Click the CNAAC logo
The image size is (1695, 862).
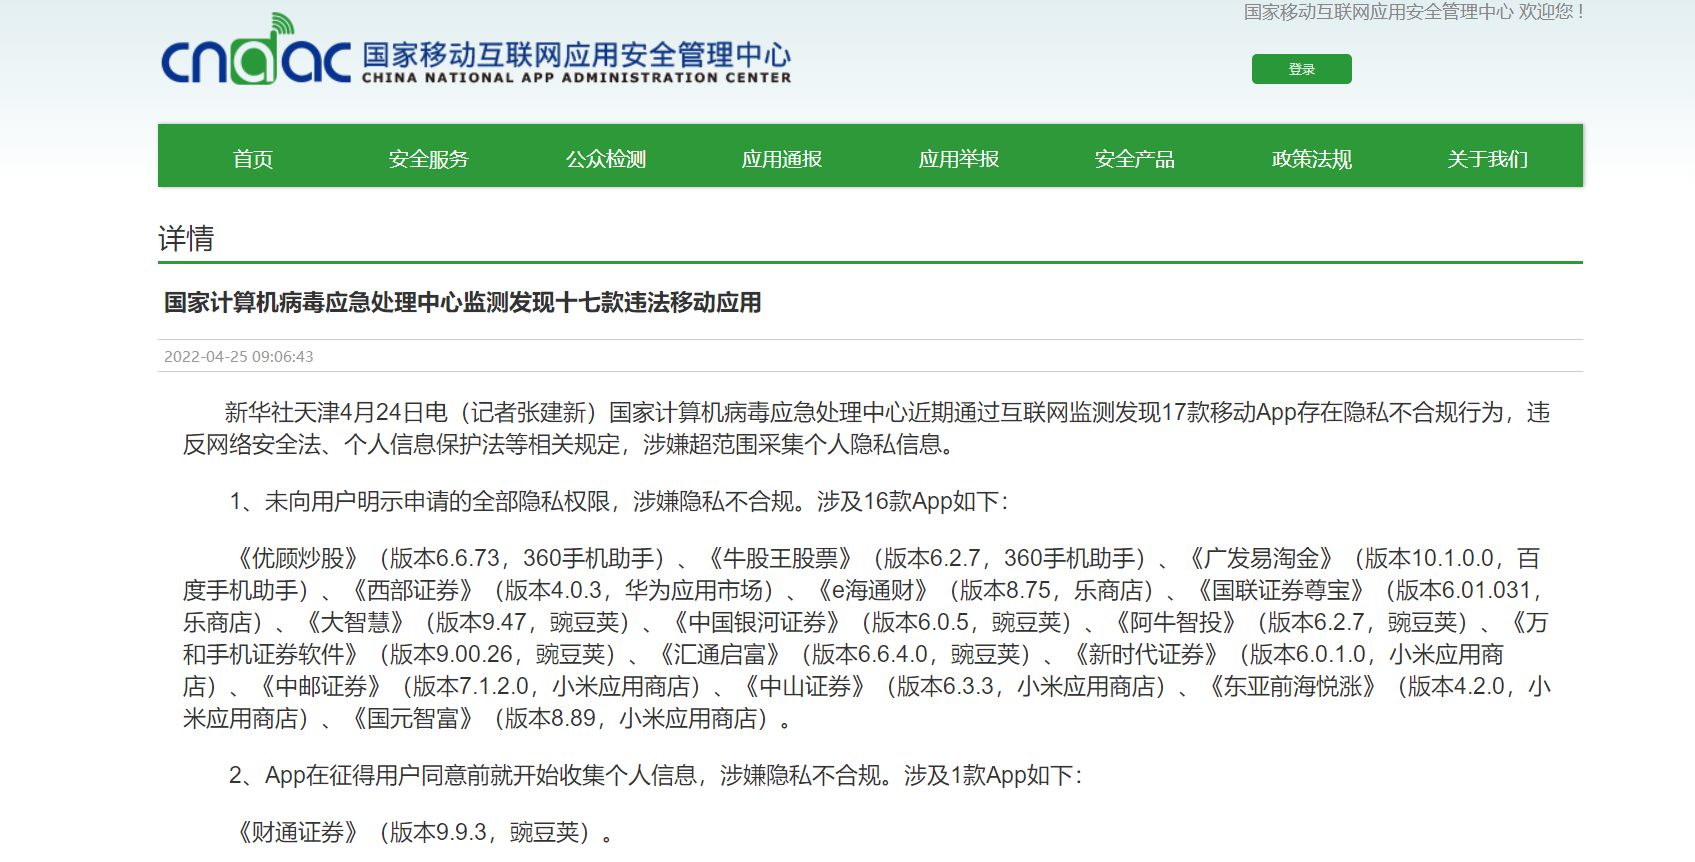point(256,49)
